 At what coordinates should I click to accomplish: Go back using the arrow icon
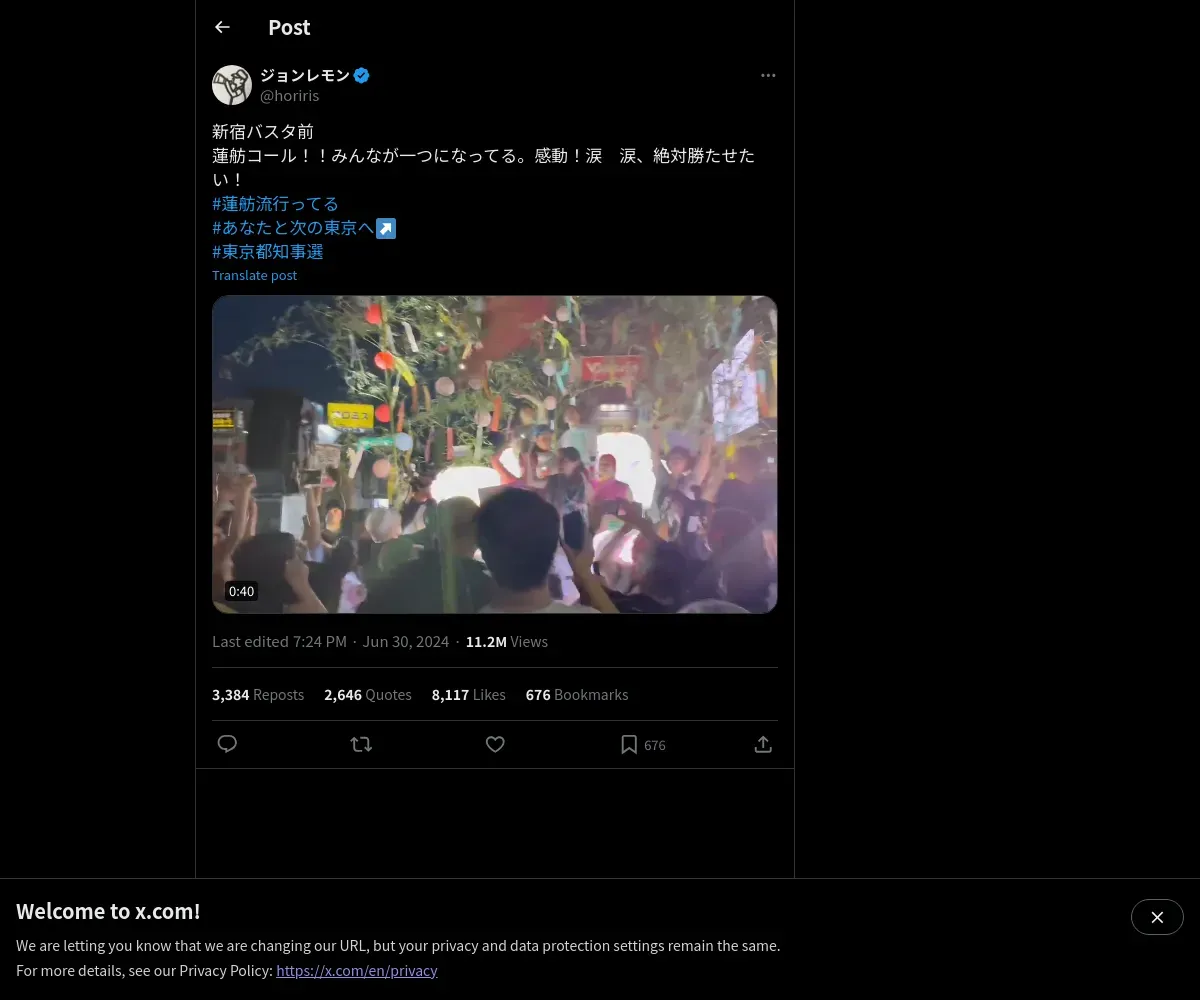tap(222, 27)
